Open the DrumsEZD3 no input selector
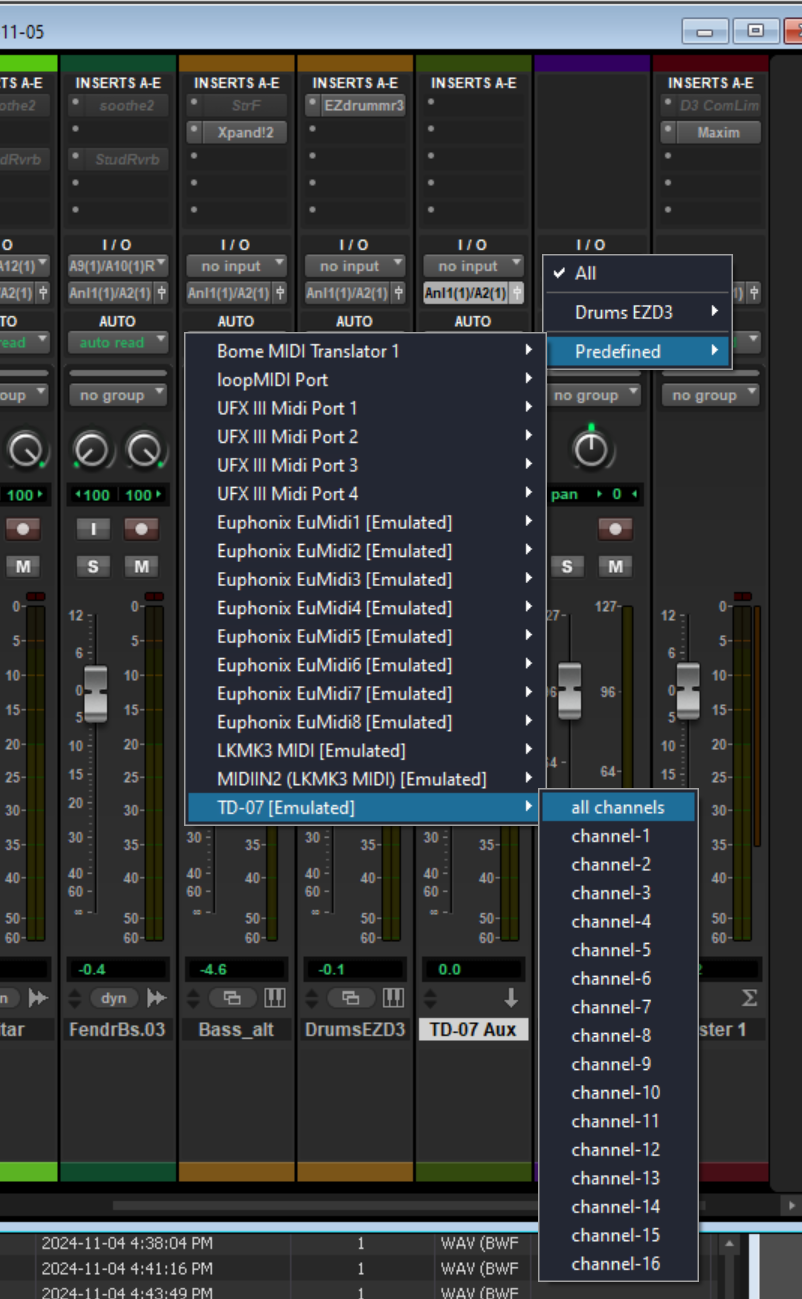Screen dimensions: 802x1299 354,266
